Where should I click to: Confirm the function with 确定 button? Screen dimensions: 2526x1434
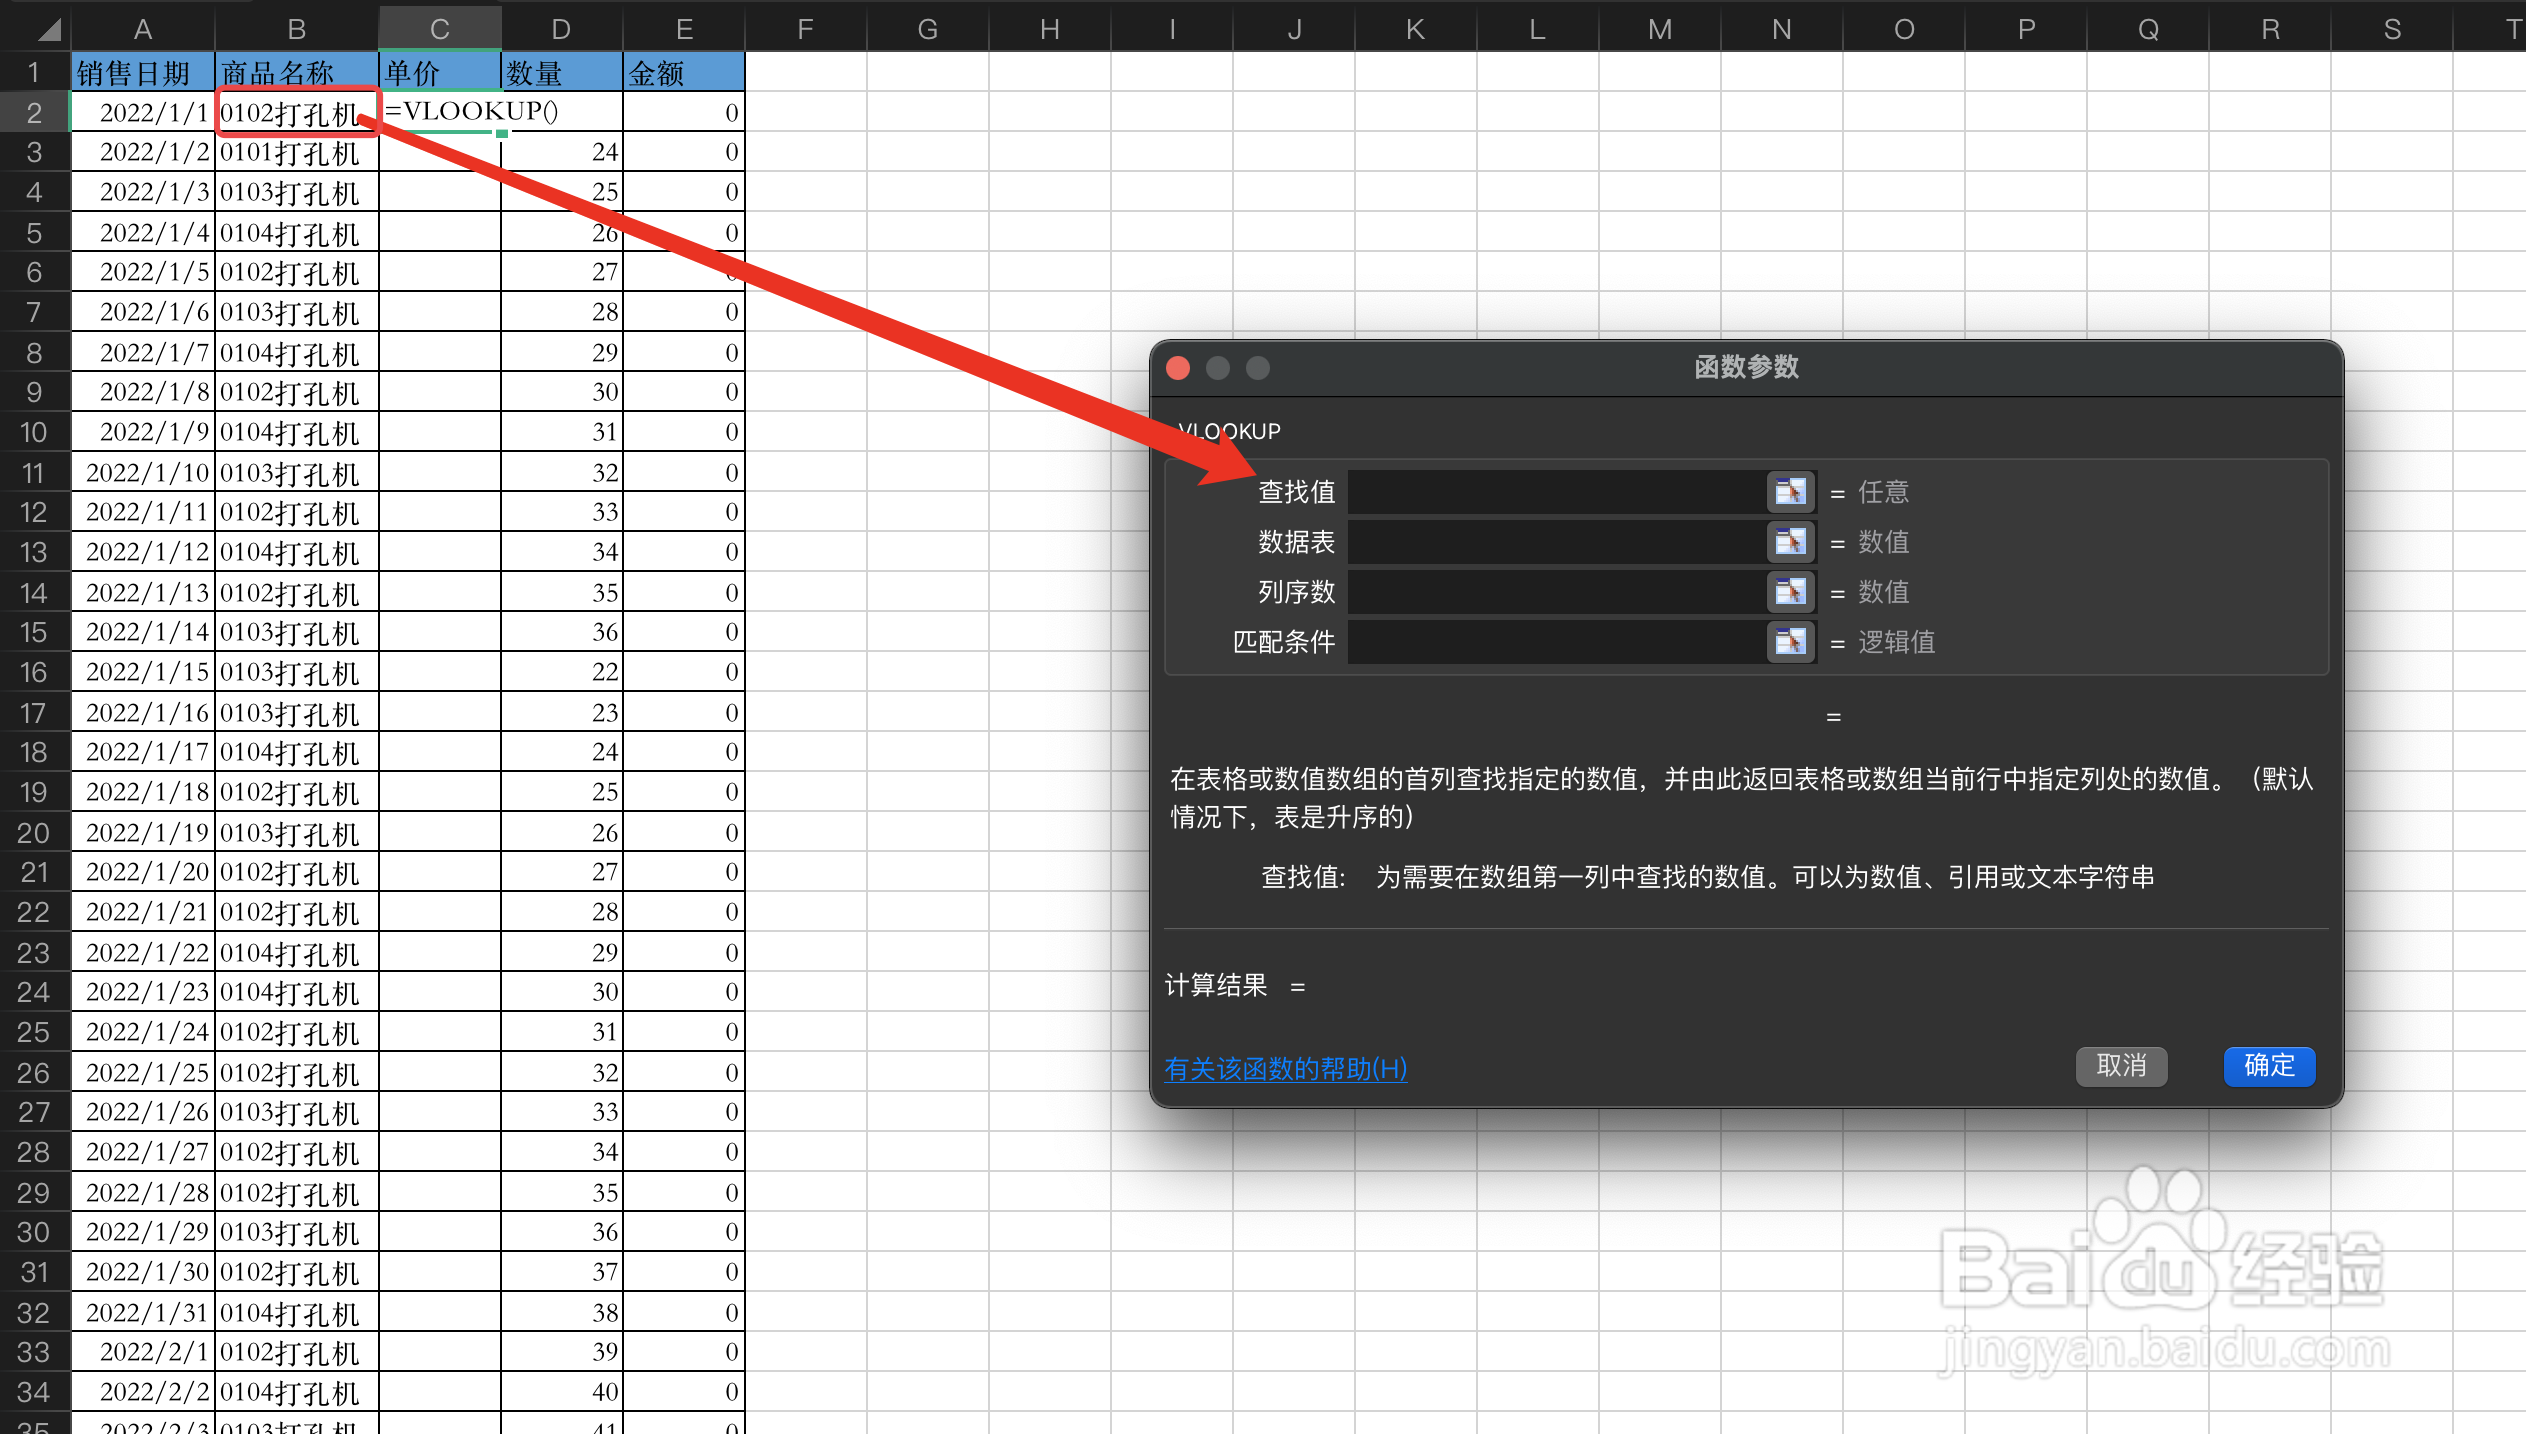pos(2269,1066)
